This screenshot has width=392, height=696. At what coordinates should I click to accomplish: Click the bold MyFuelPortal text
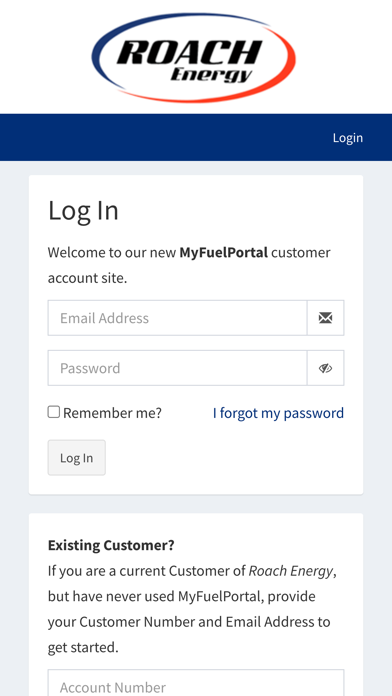click(224, 253)
